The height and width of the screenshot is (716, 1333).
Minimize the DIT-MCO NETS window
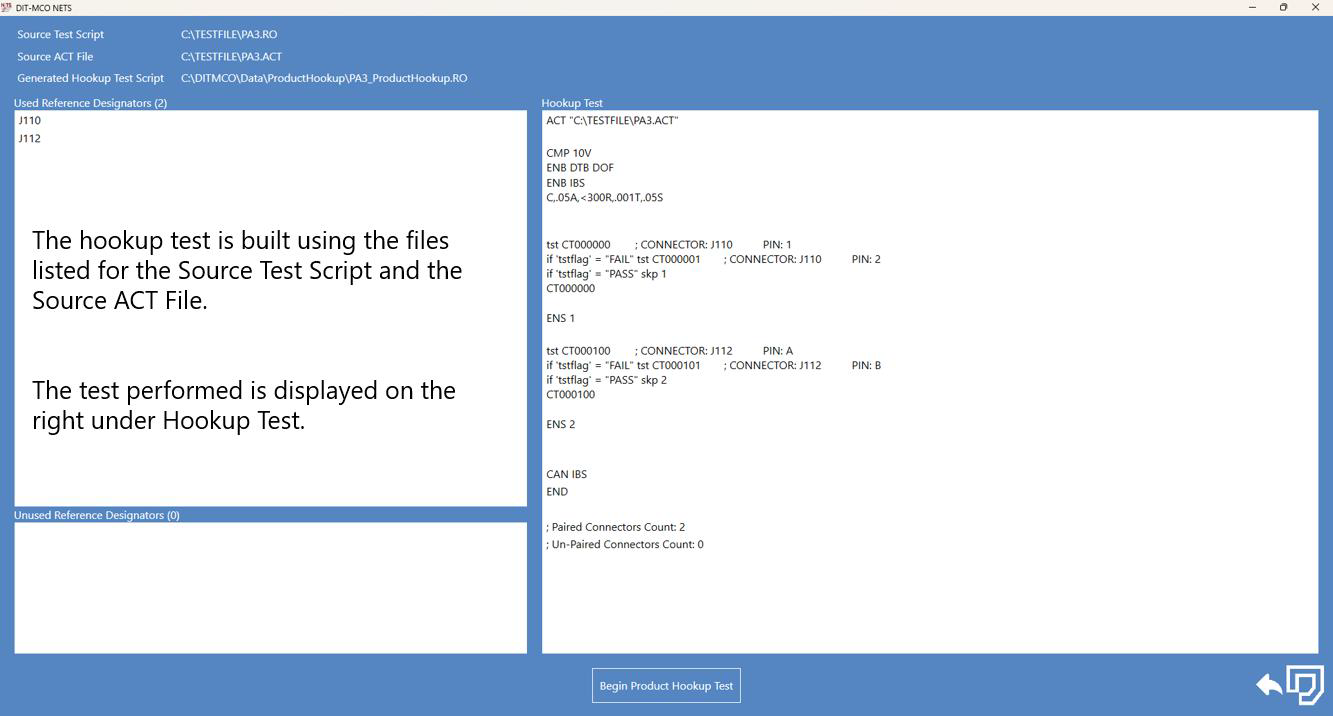(x=1252, y=7)
